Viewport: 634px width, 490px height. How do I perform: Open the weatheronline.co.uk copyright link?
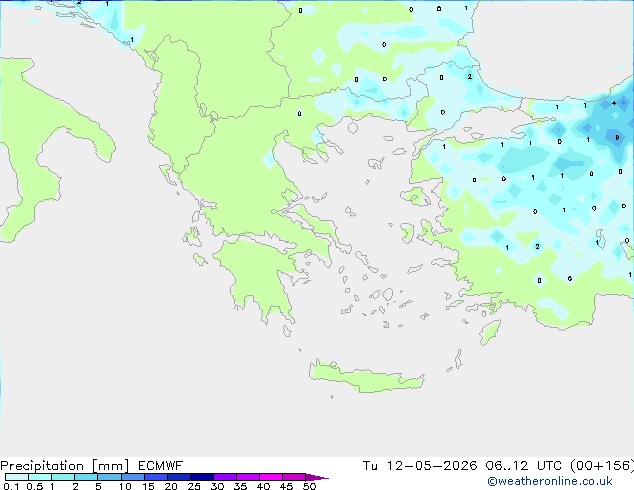tap(550, 481)
